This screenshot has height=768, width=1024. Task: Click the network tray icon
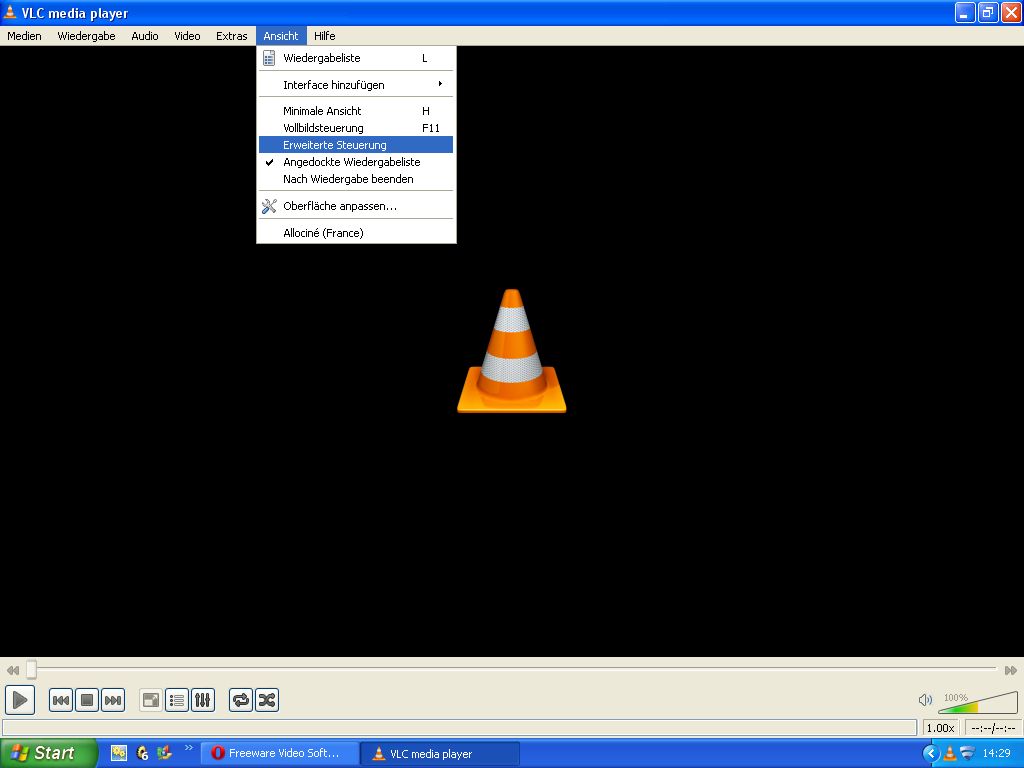point(967,753)
